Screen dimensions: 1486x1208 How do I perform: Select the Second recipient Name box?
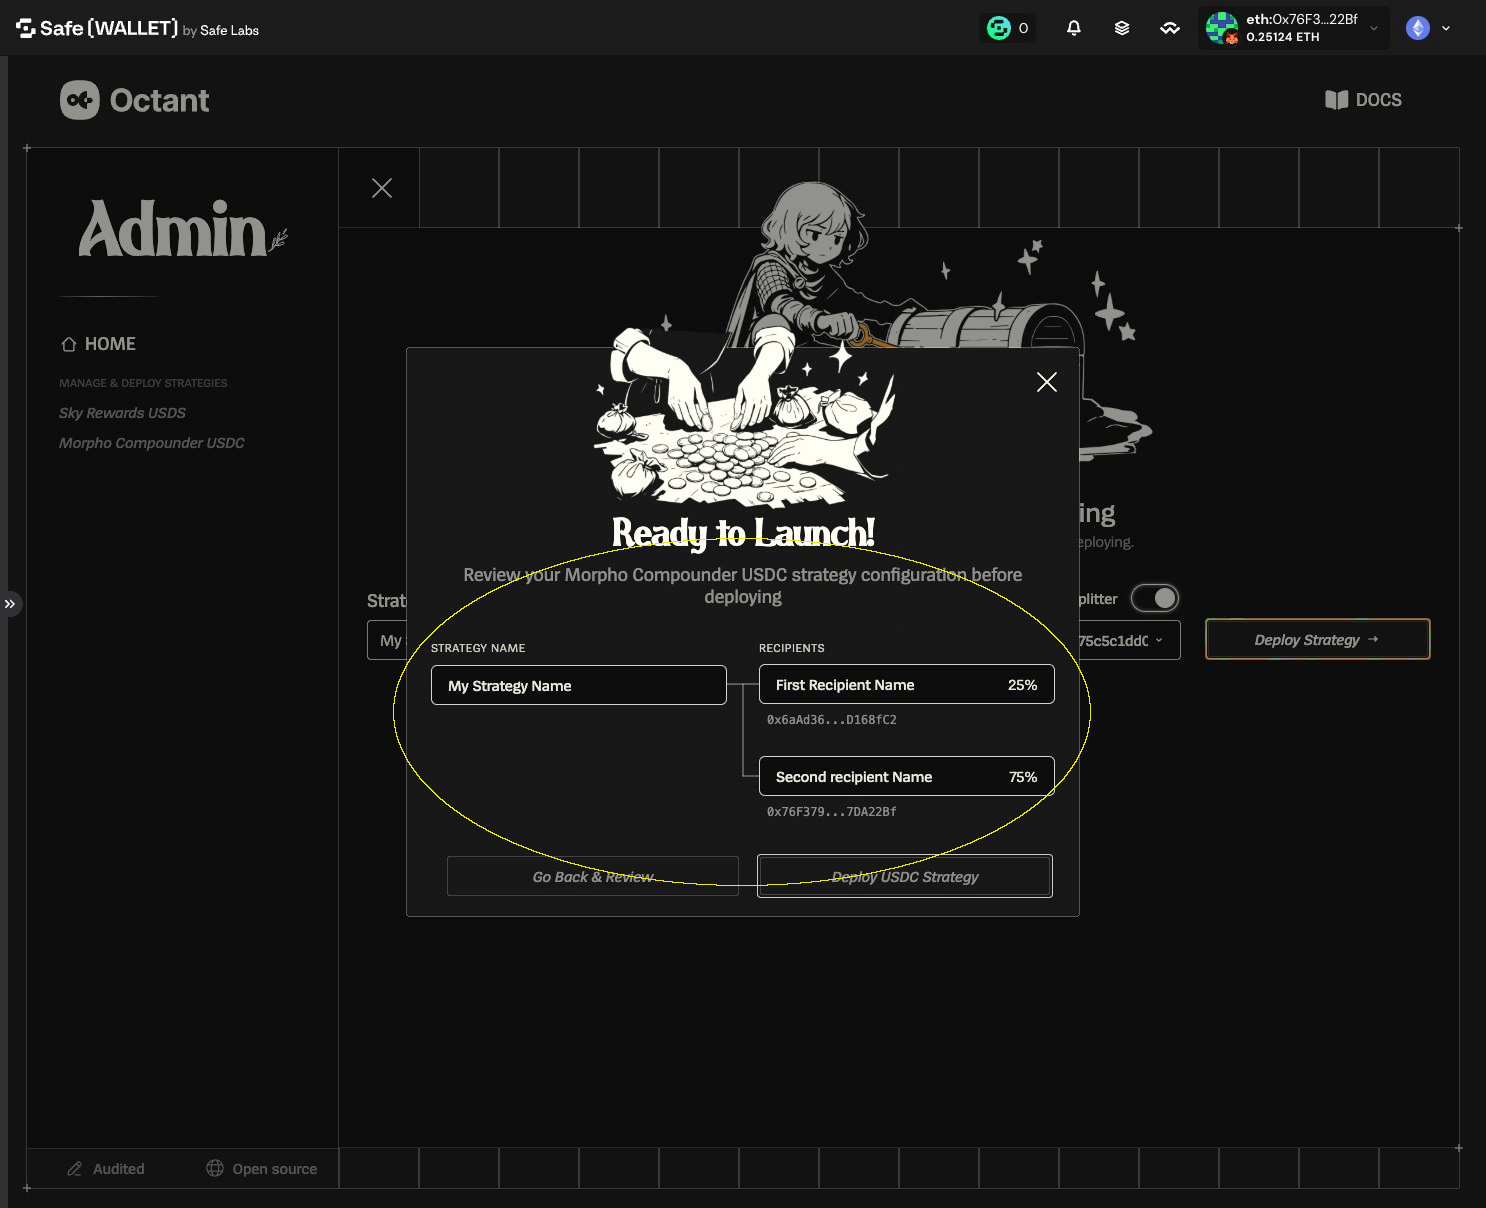coord(907,776)
